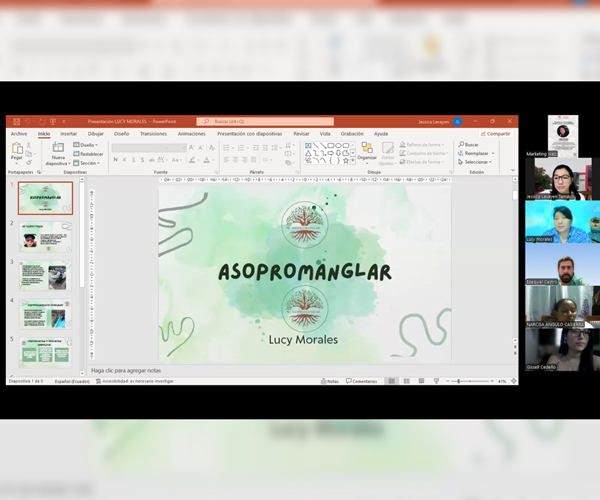
Task: Click the Redo icon in title bar
Action: click(x=42, y=122)
